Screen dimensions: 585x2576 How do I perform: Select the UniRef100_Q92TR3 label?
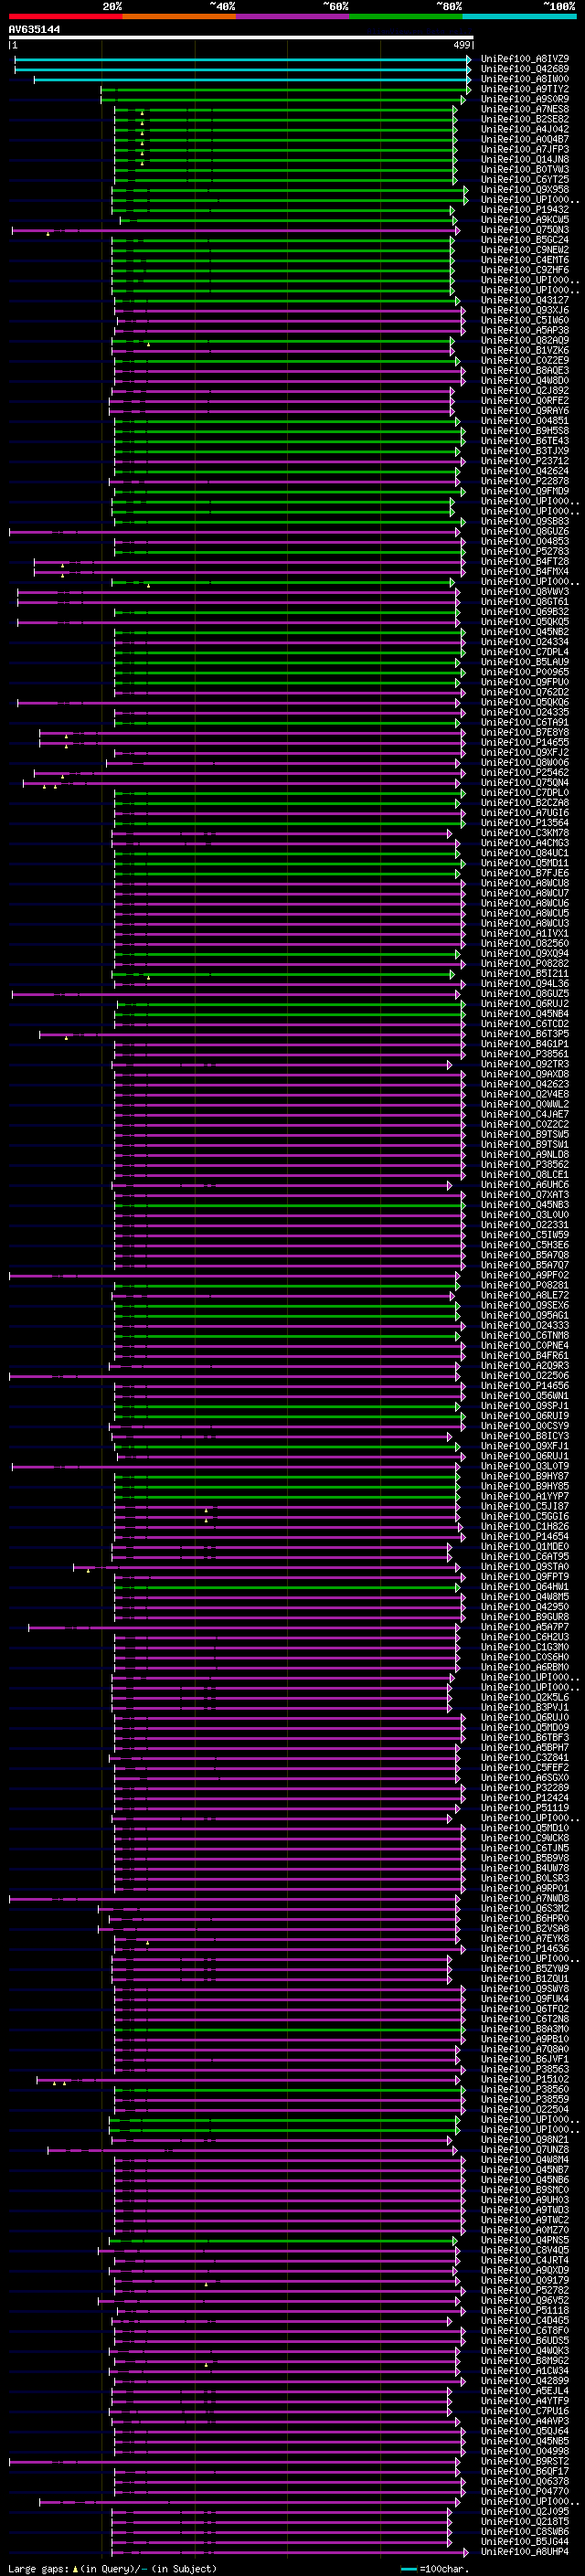pyautogui.click(x=525, y=1064)
